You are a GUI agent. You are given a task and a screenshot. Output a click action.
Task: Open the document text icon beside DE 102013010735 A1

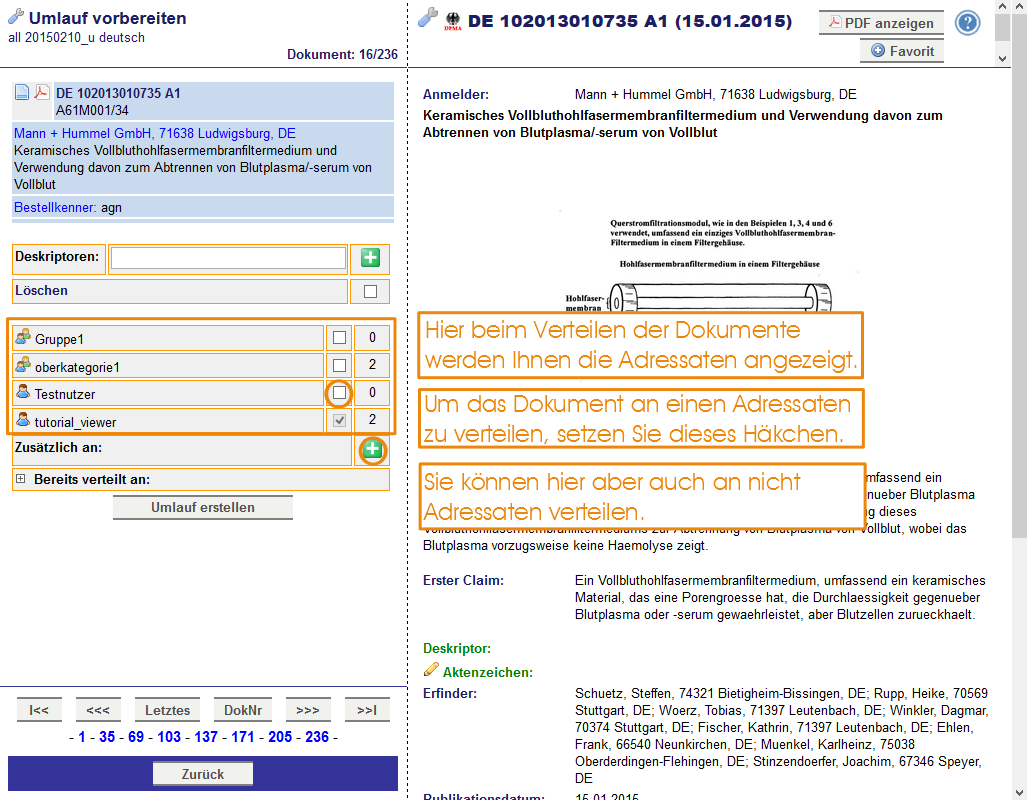(x=22, y=92)
